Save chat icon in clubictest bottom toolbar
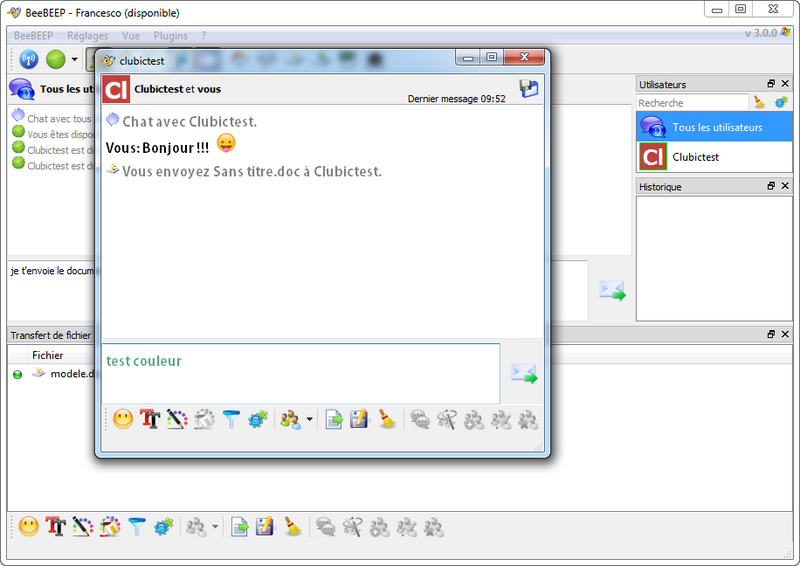Screen dimensions: 800x566 pyautogui.click(x=359, y=420)
